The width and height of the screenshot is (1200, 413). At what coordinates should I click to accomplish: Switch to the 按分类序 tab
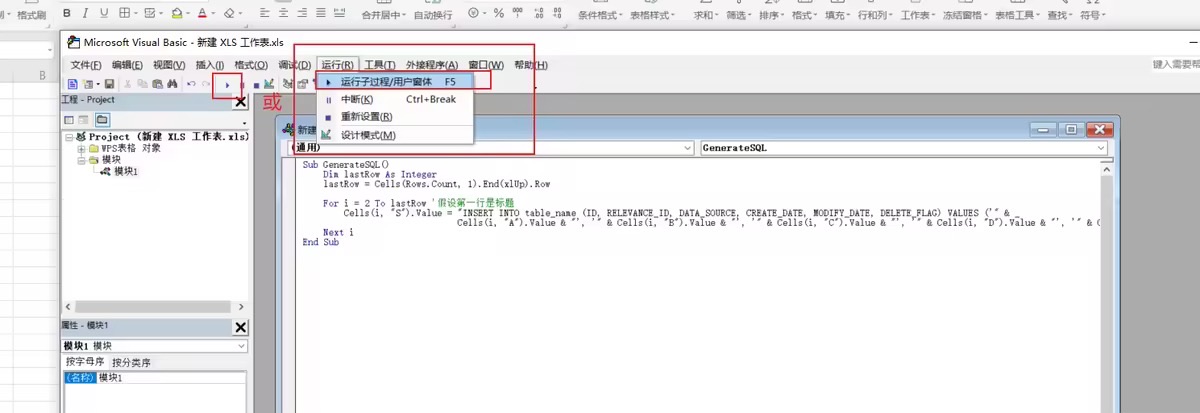click(x=130, y=362)
